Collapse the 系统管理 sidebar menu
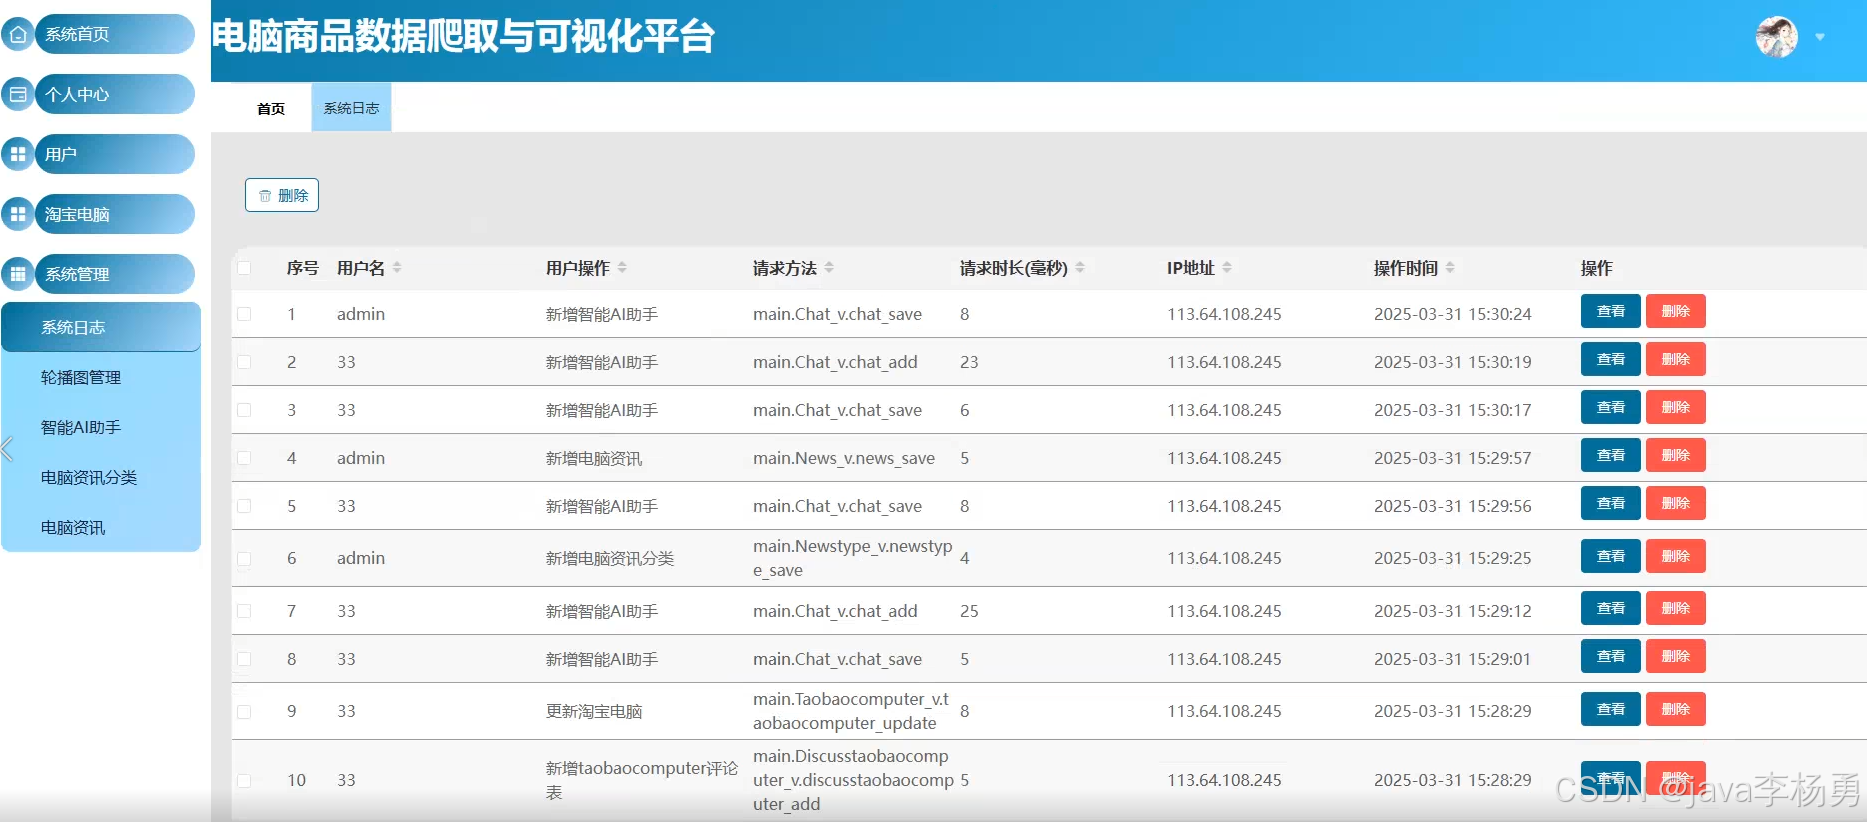The width and height of the screenshot is (1867, 822). (x=115, y=274)
